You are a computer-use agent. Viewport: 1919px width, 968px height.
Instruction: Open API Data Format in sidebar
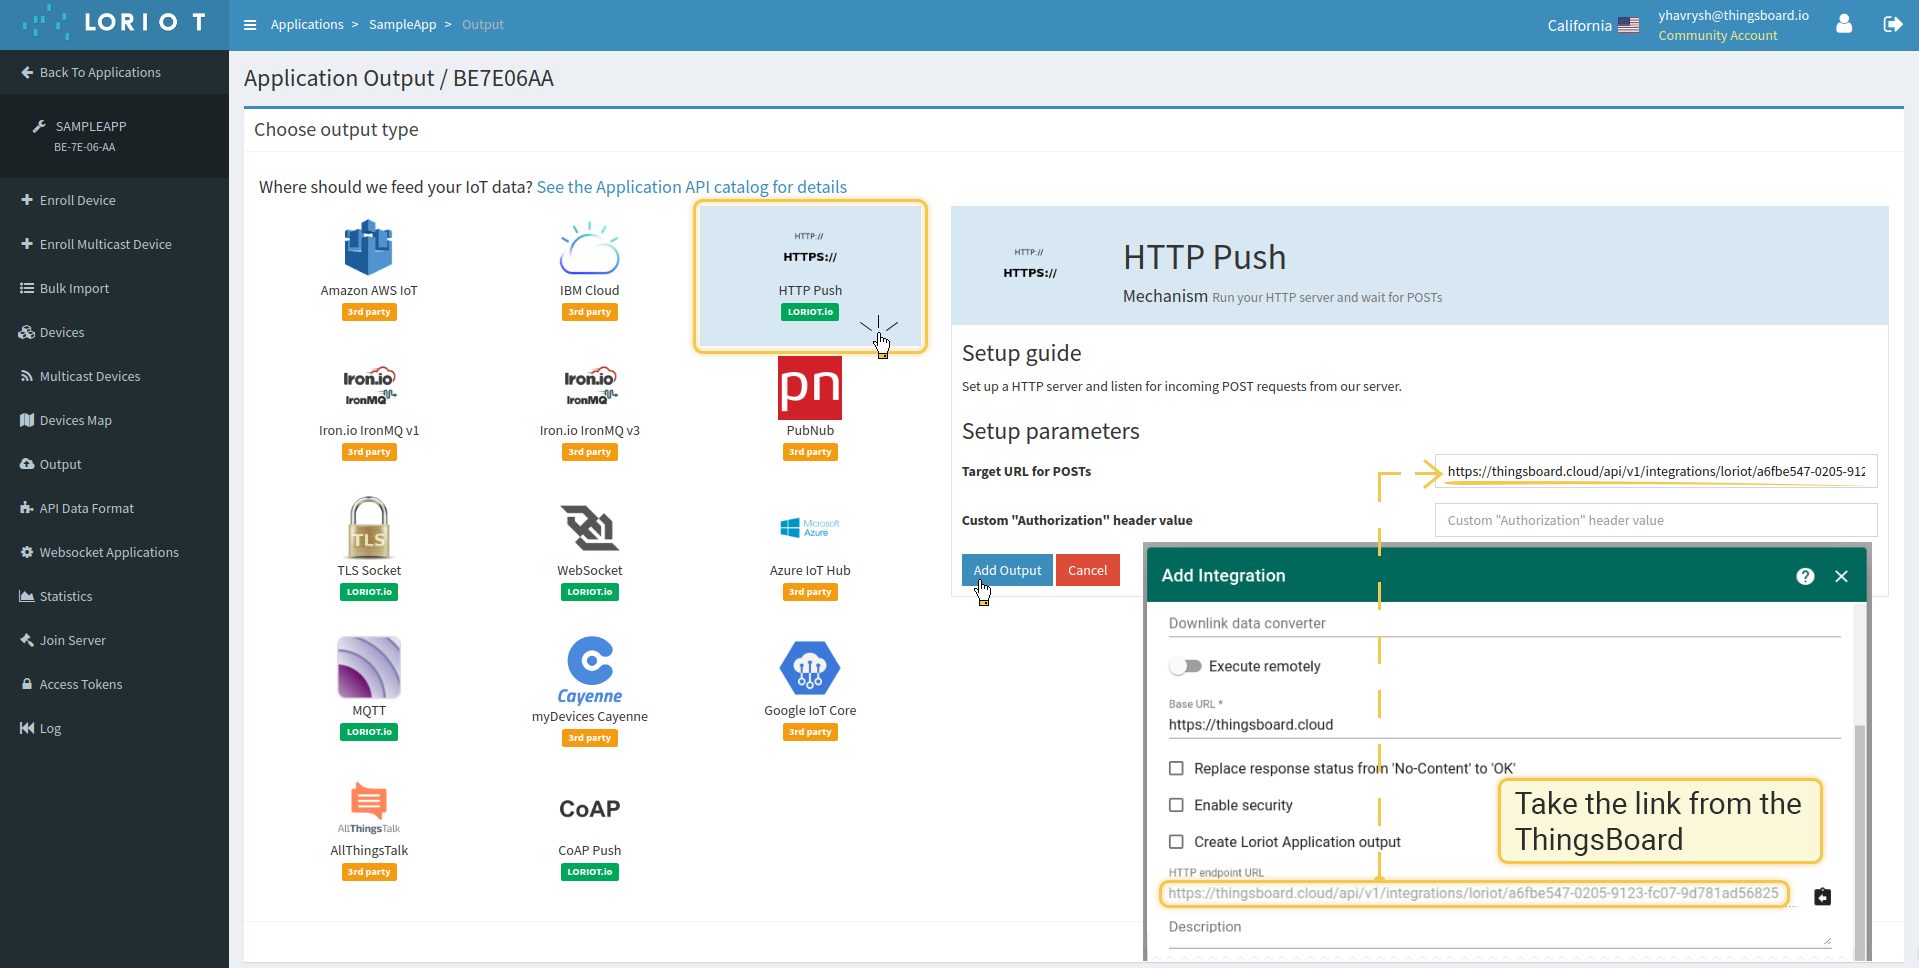click(114, 508)
